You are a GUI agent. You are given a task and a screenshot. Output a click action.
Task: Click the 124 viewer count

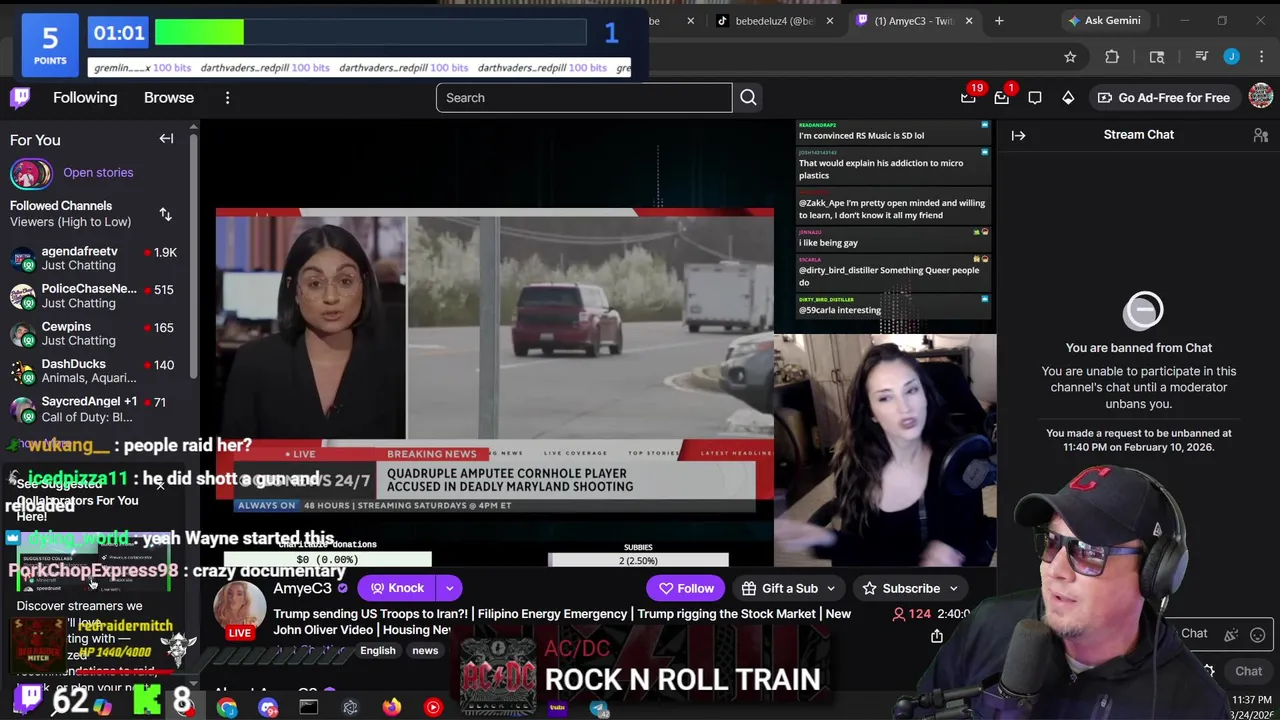click(911, 614)
